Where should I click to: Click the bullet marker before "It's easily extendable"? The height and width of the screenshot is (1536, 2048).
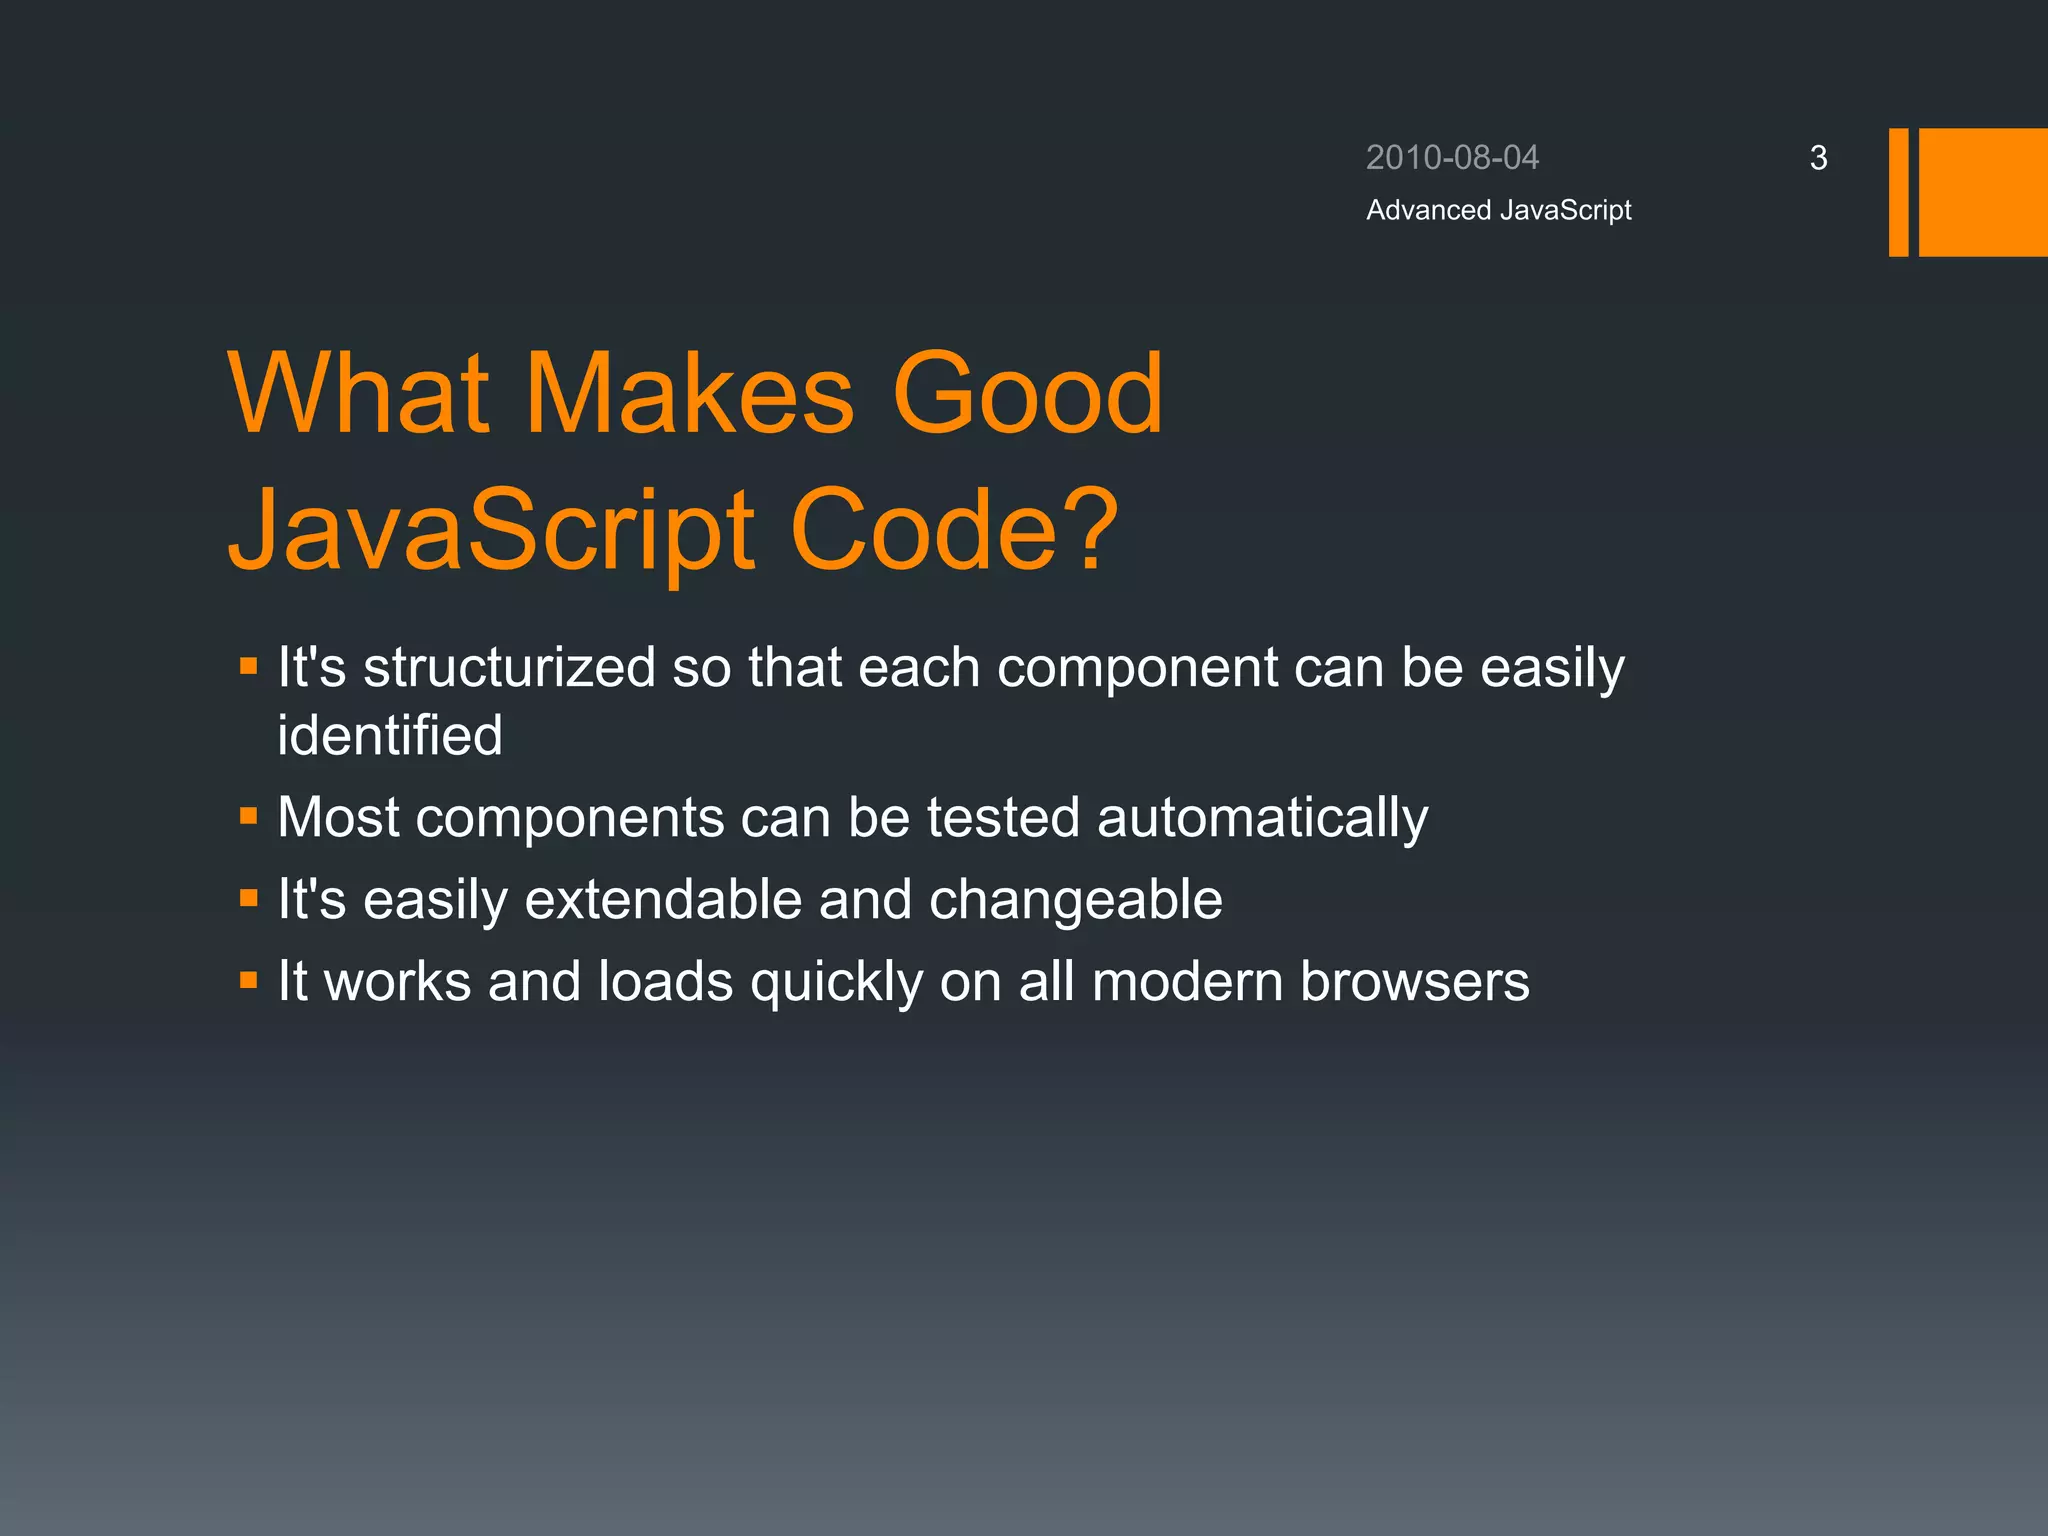pos(249,899)
